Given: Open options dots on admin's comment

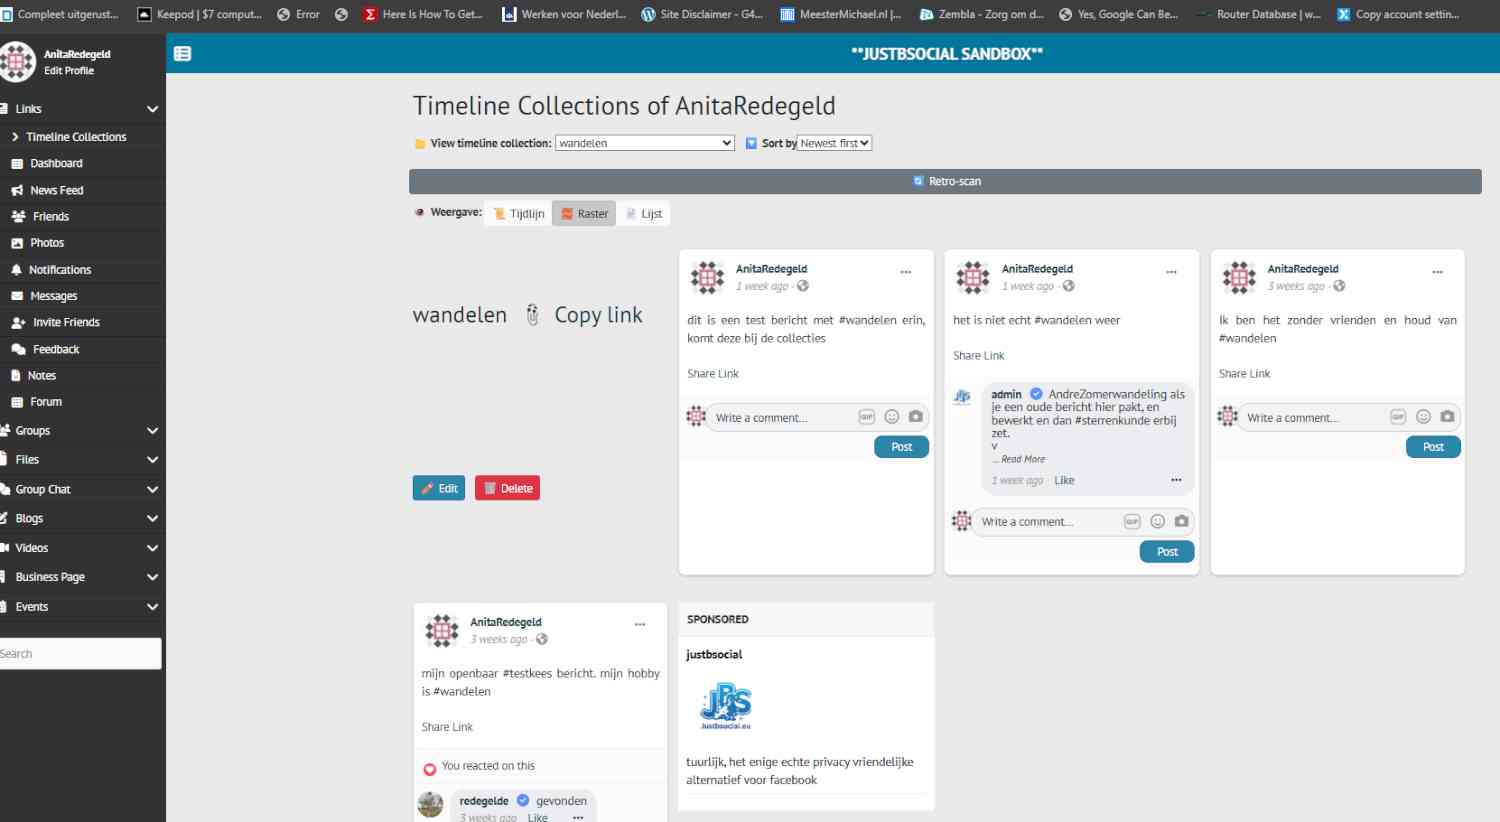Looking at the screenshot, I should (x=1176, y=480).
